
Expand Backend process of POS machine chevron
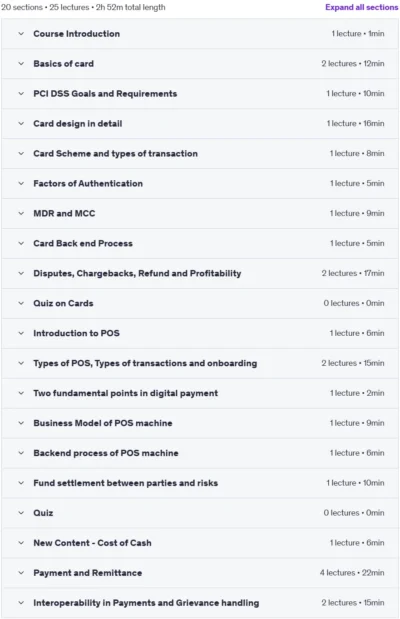(x=21, y=453)
